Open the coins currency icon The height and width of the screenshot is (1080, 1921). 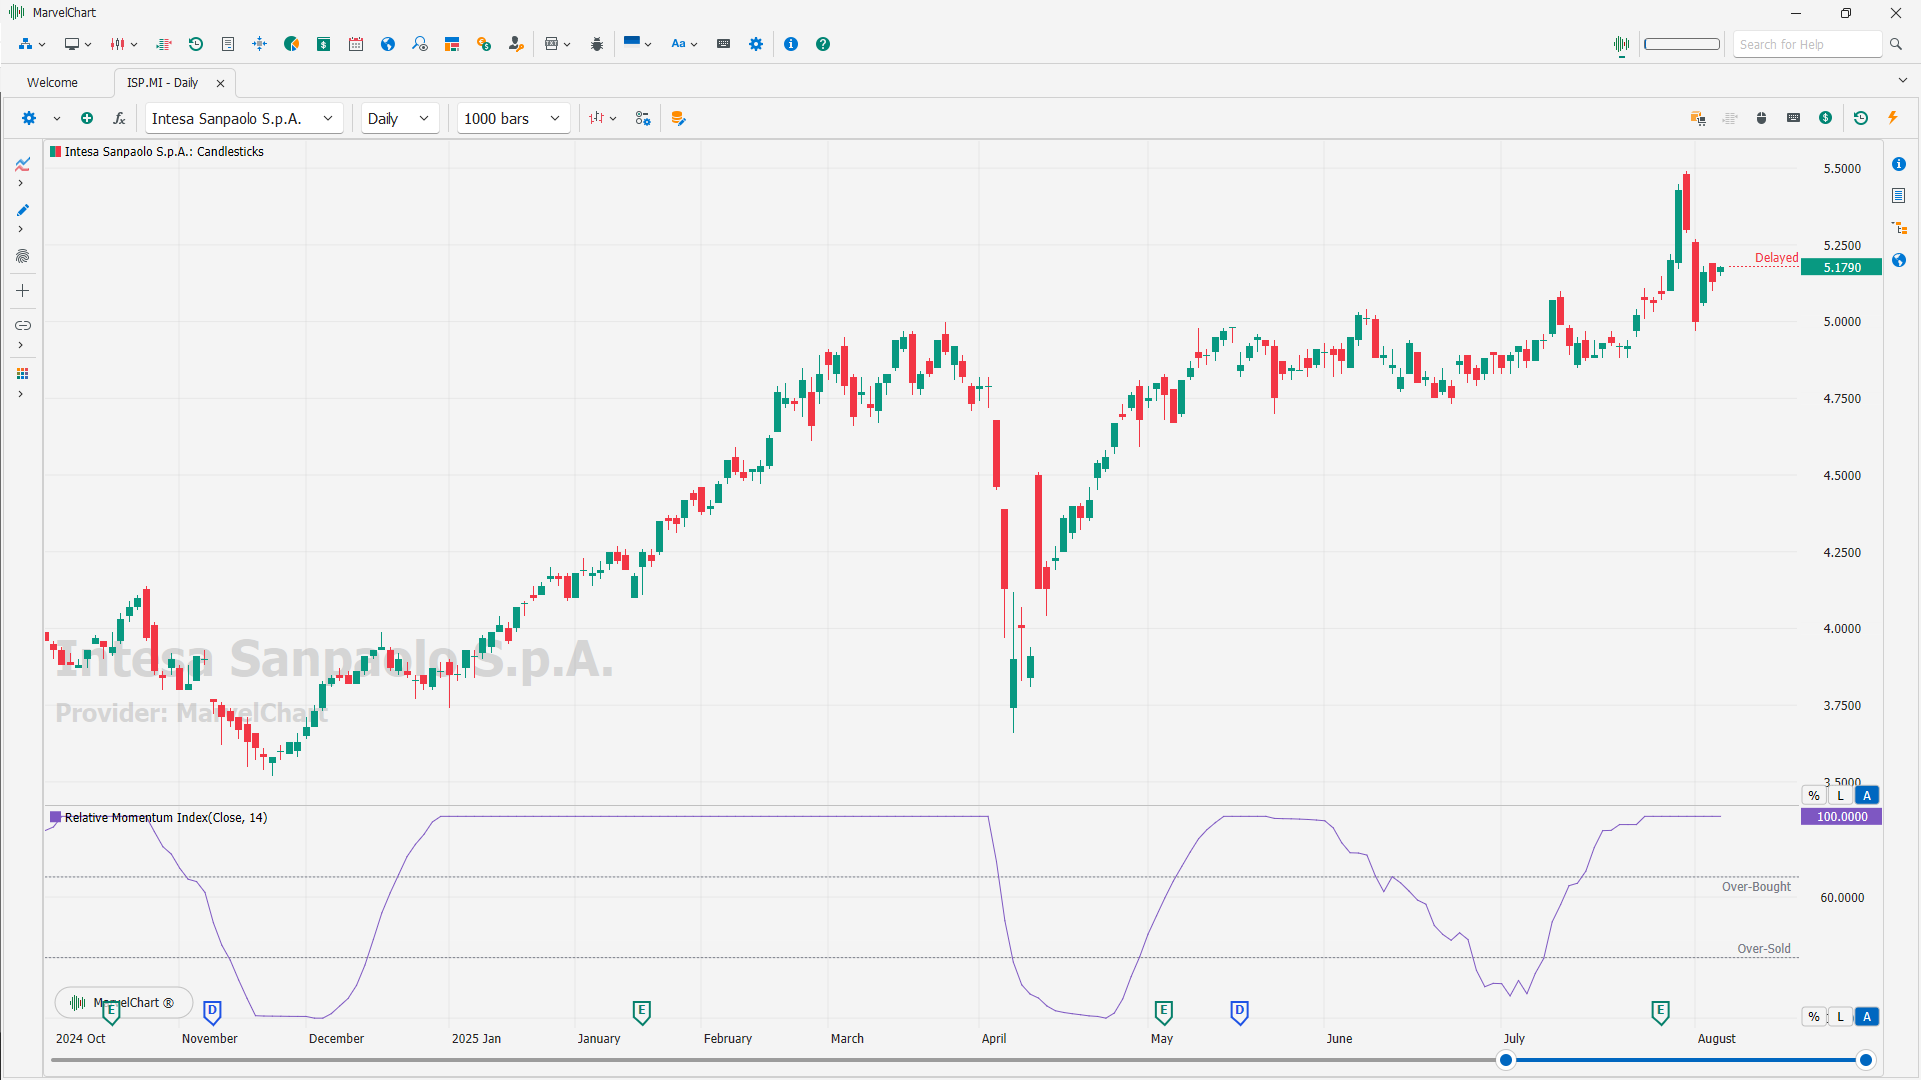click(x=484, y=44)
